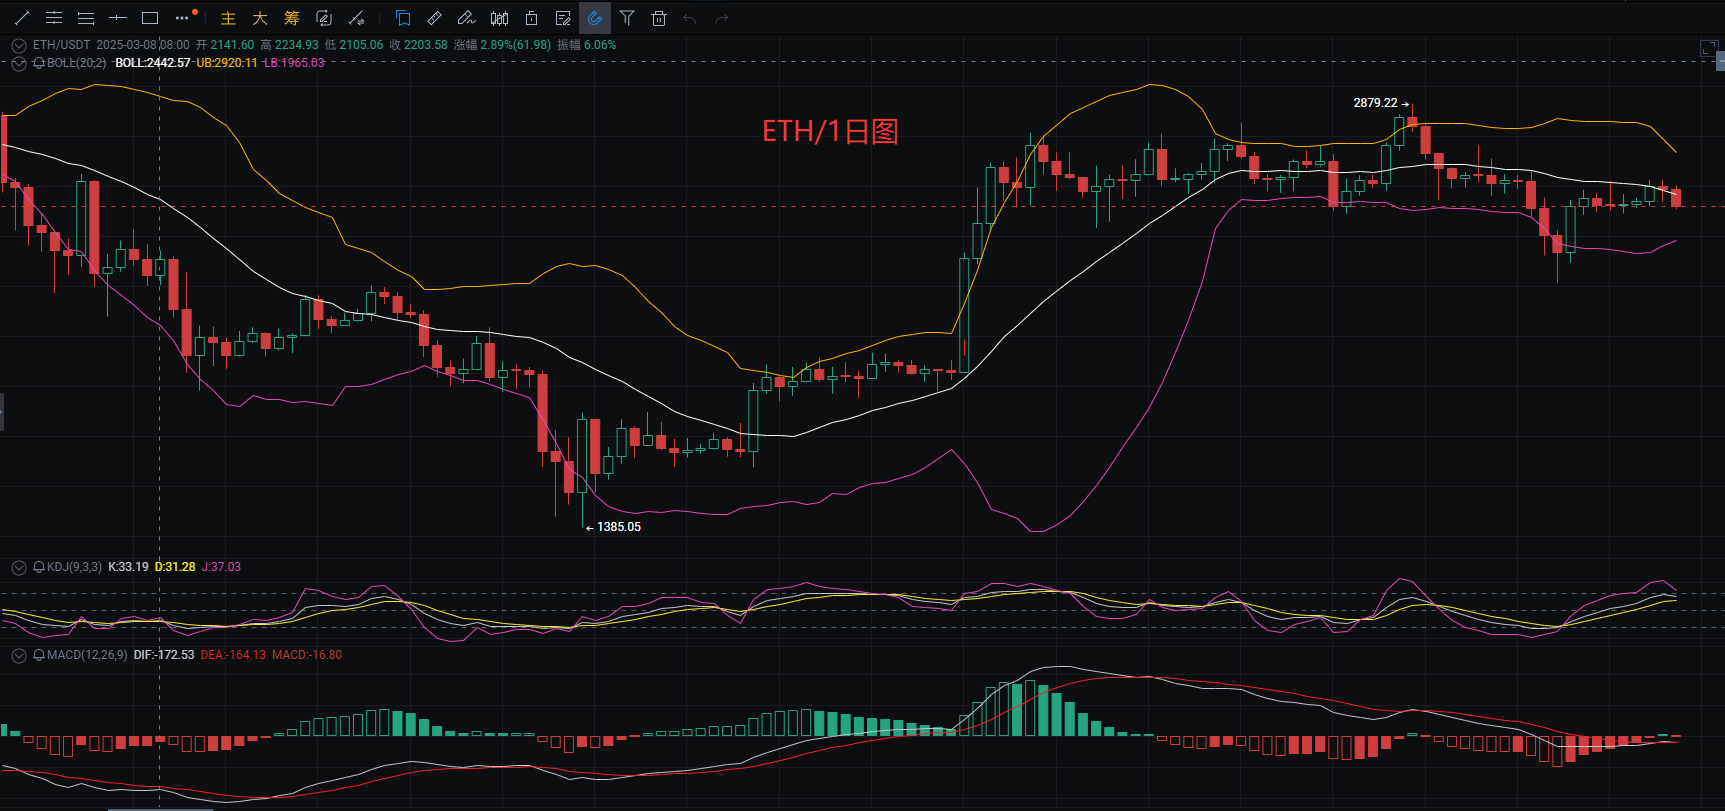Click the UB:2920.11 upper band value
1725x811 pixels.
pyautogui.click(x=227, y=63)
